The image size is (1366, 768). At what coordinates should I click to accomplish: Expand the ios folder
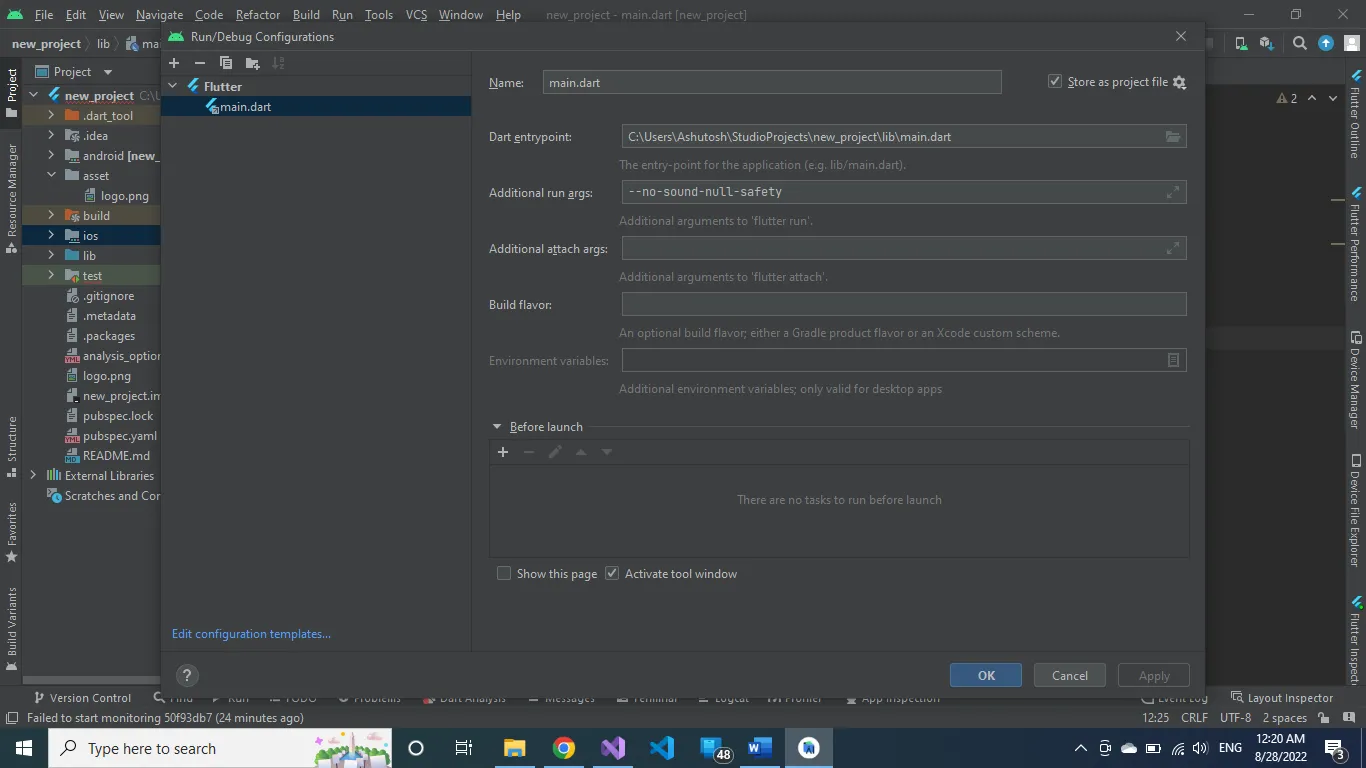(51, 236)
